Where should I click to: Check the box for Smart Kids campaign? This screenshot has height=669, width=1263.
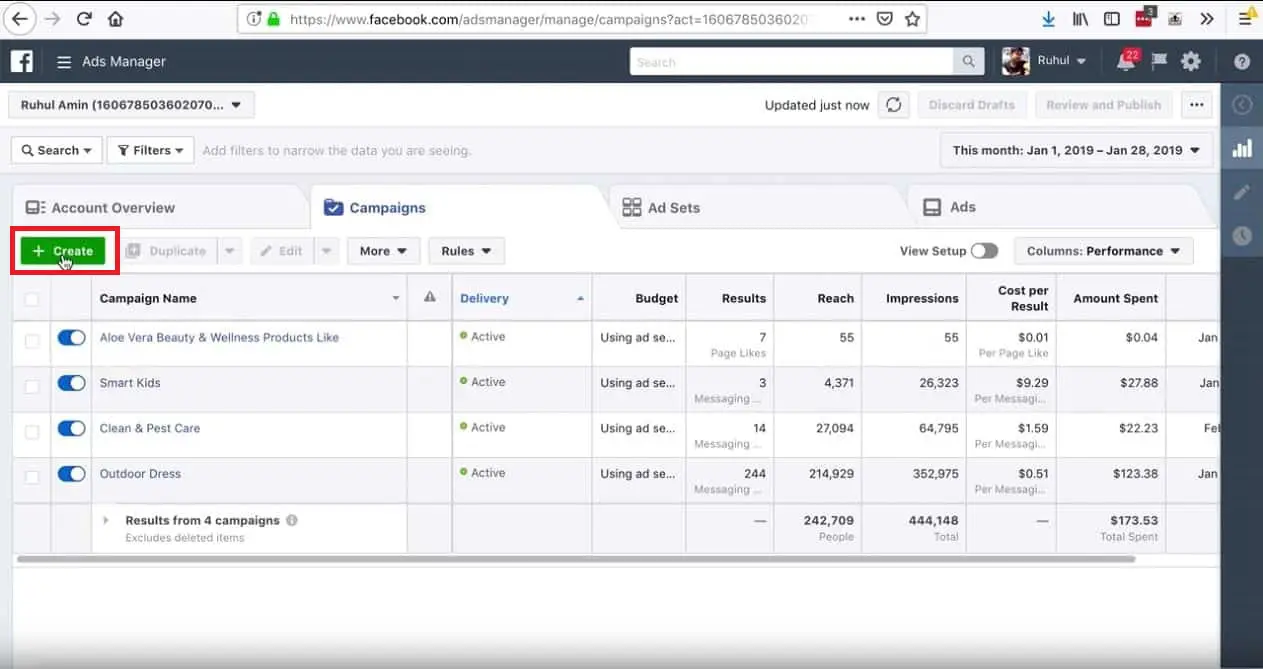[32, 386]
